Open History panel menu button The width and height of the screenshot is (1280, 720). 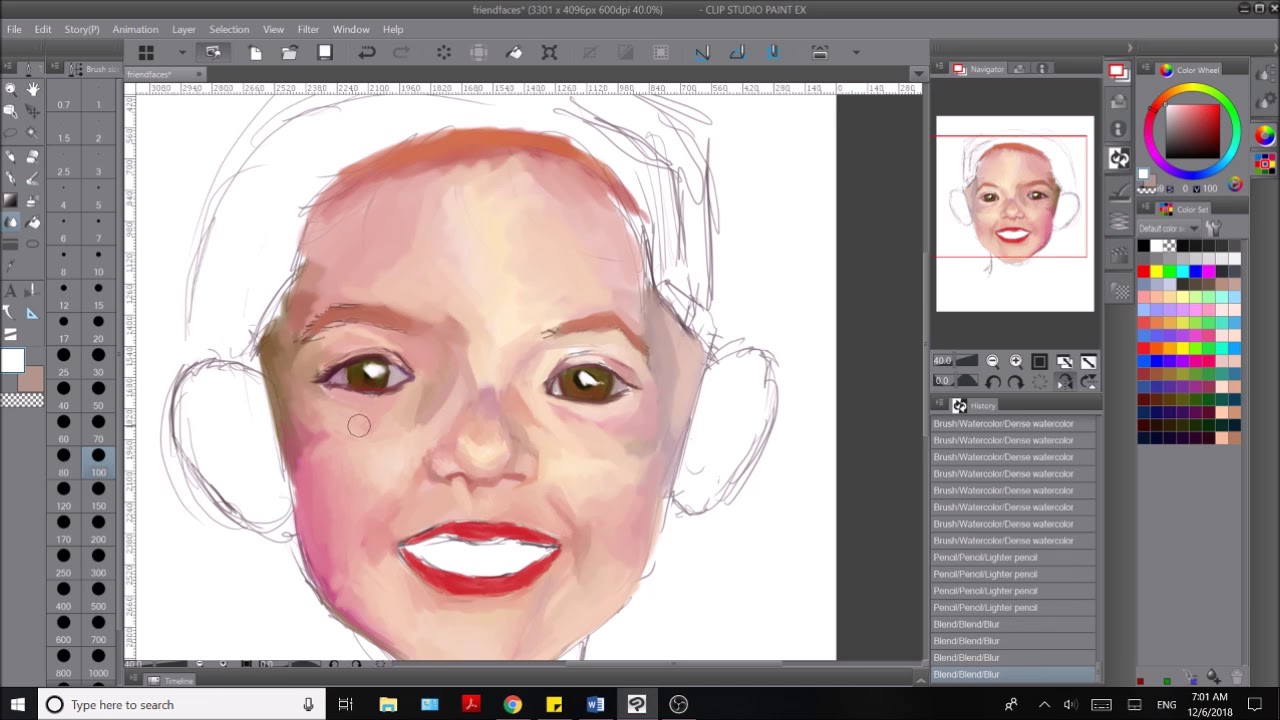[940, 405]
